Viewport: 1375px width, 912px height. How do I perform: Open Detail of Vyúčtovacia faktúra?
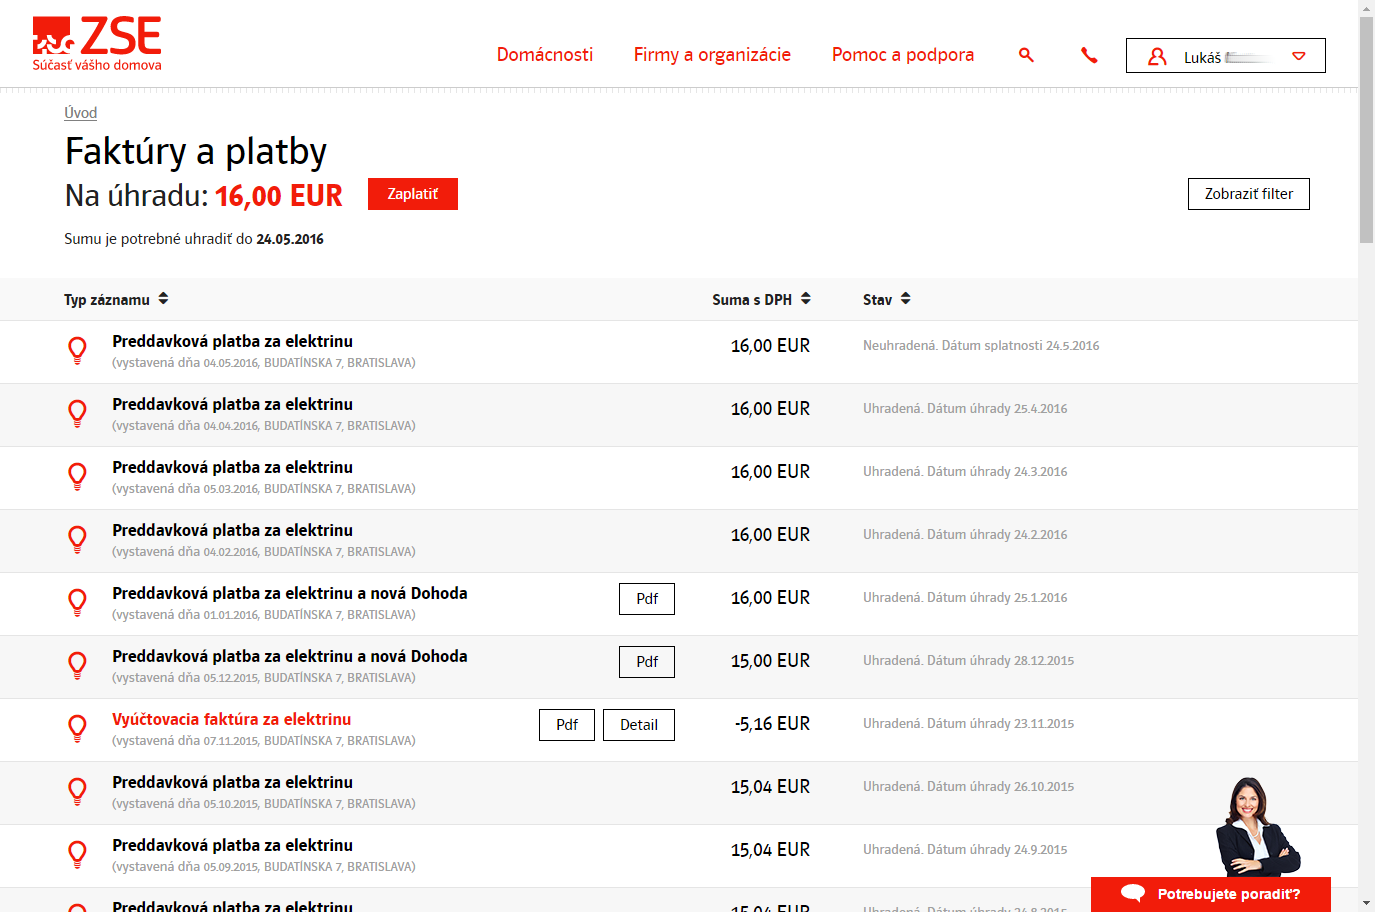pyautogui.click(x=639, y=725)
